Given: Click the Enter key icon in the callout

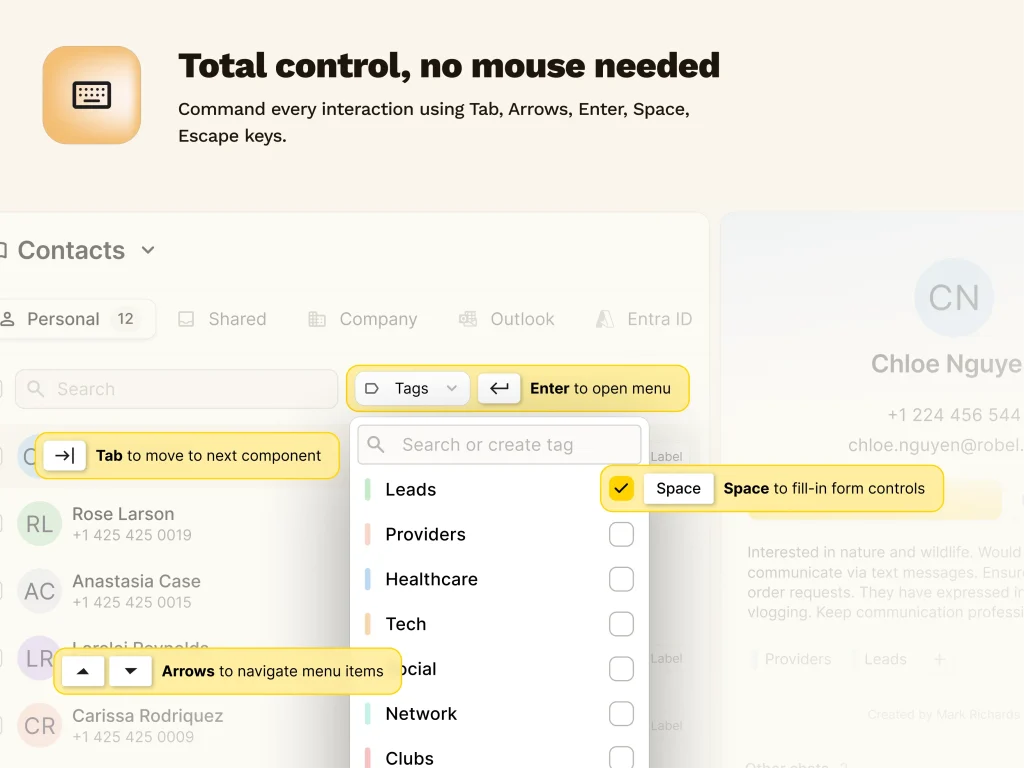Looking at the screenshot, I should click(499, 388).
